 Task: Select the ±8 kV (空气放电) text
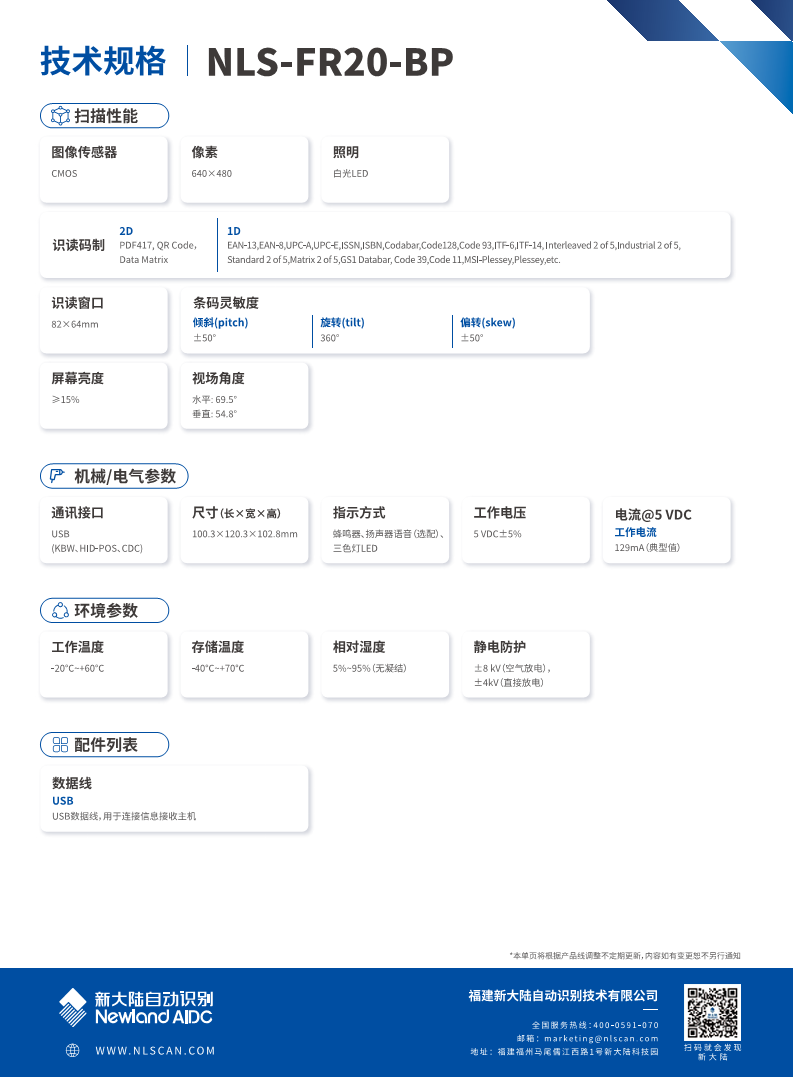[x=511, y=668]
